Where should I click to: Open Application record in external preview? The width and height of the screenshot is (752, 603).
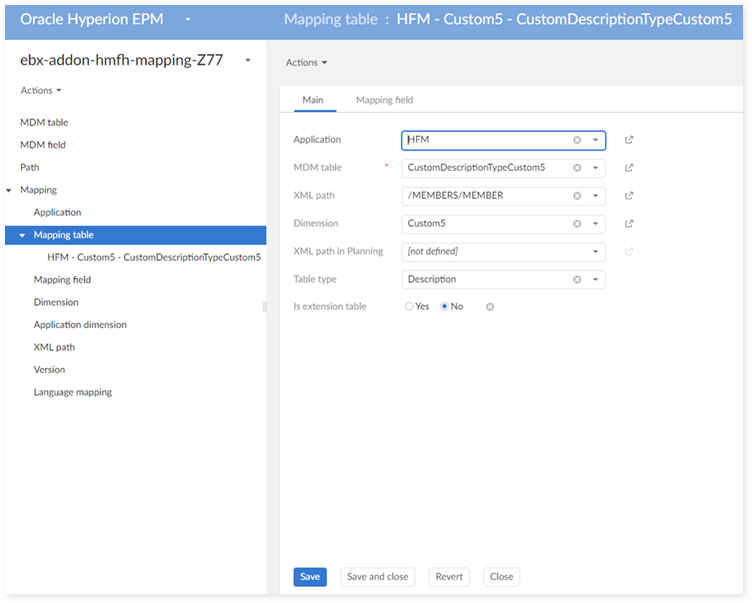coord(628,140)
